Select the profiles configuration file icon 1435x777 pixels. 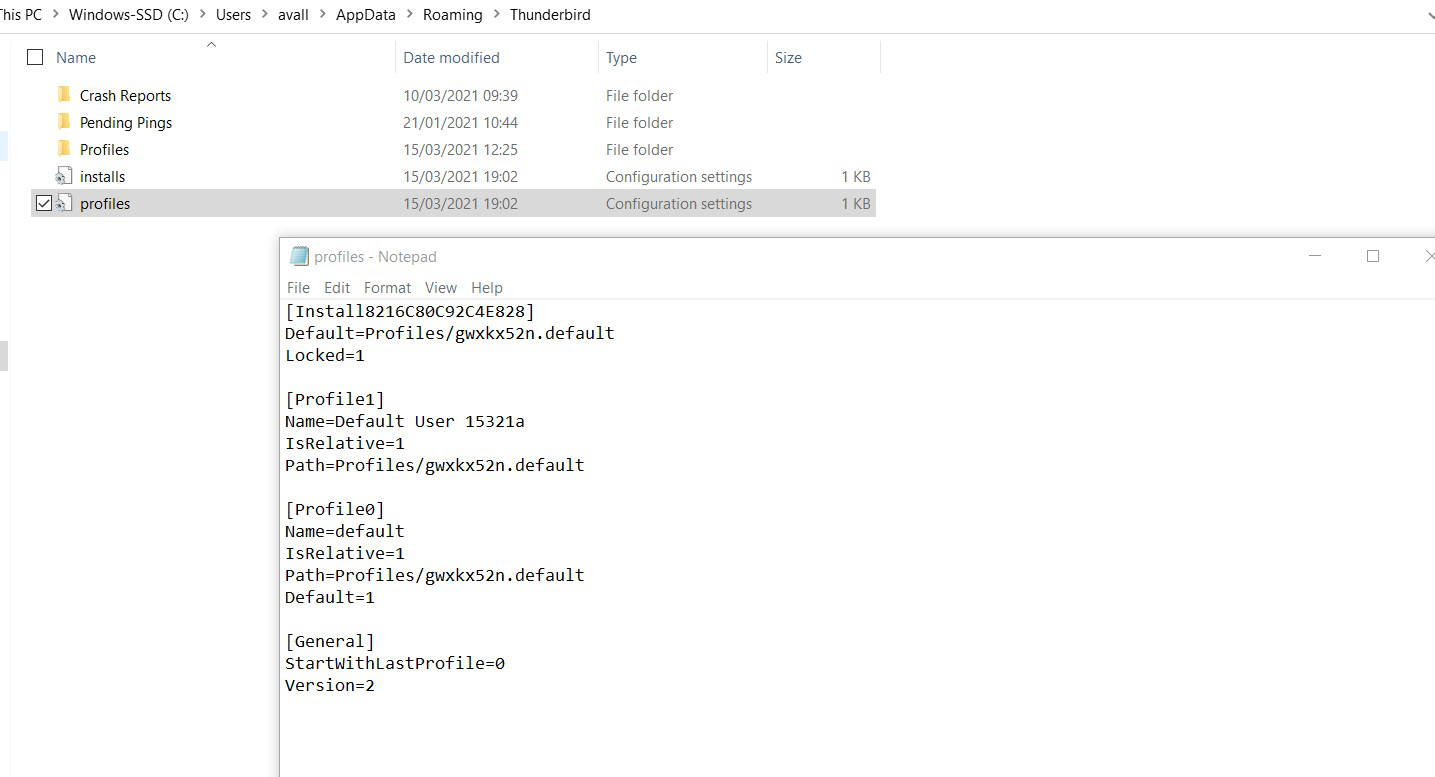pyautogui.click(x=64, y=203)
